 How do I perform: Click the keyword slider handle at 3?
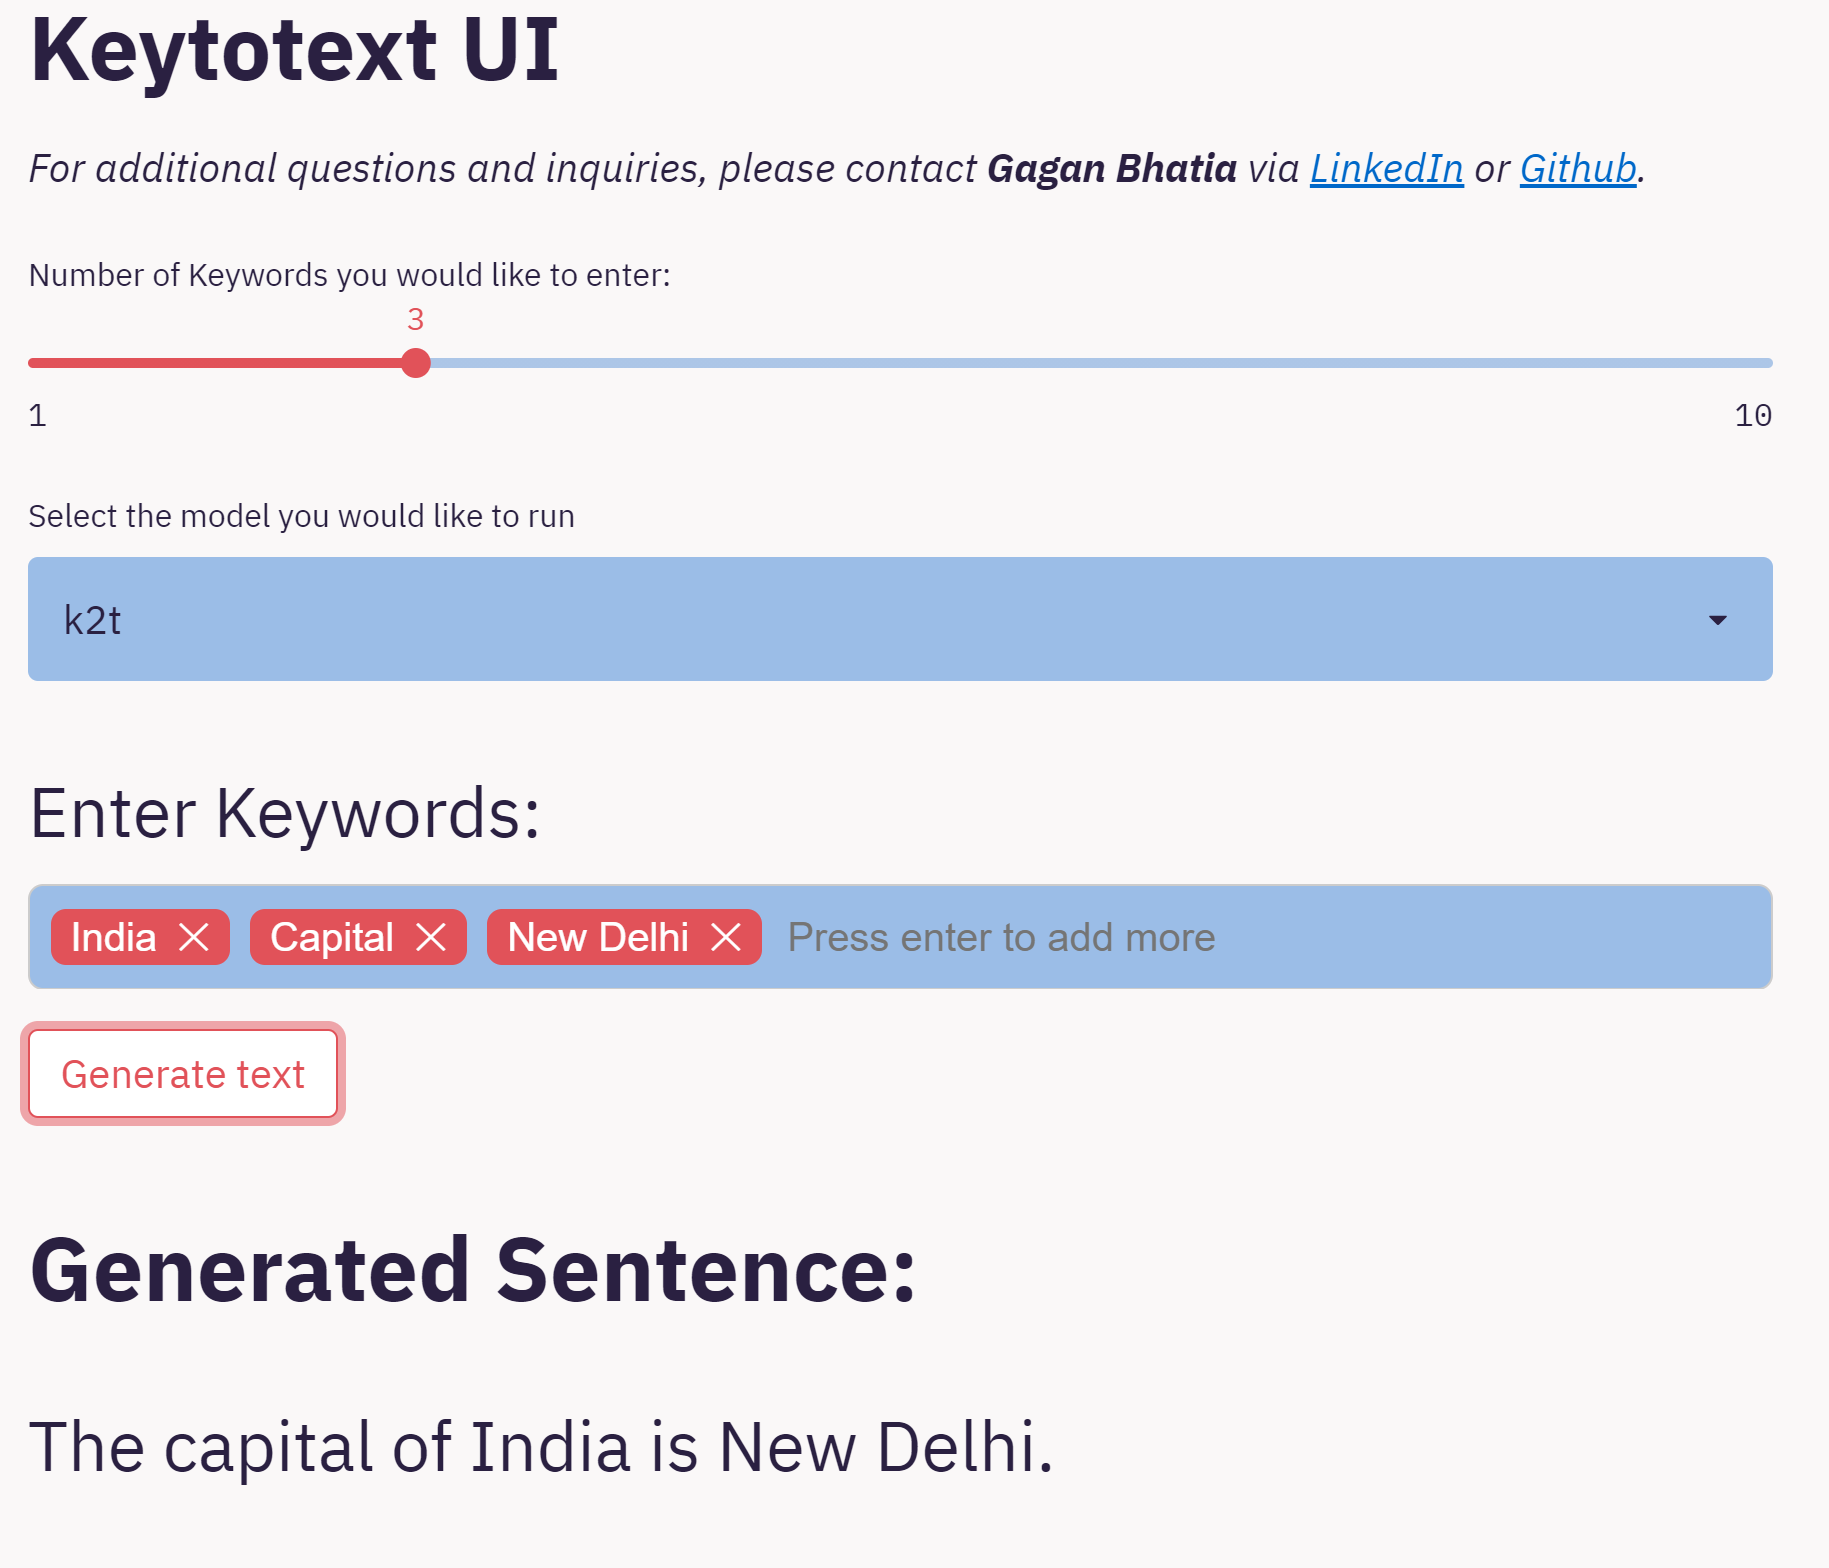click(416, 363)
